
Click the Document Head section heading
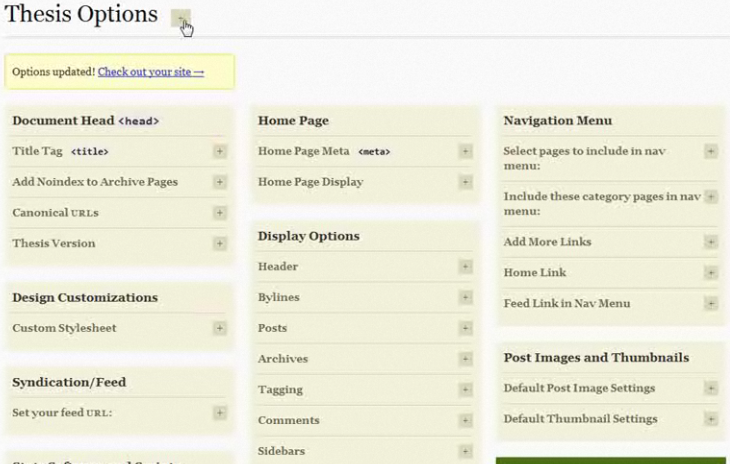(x=86, y=121)
